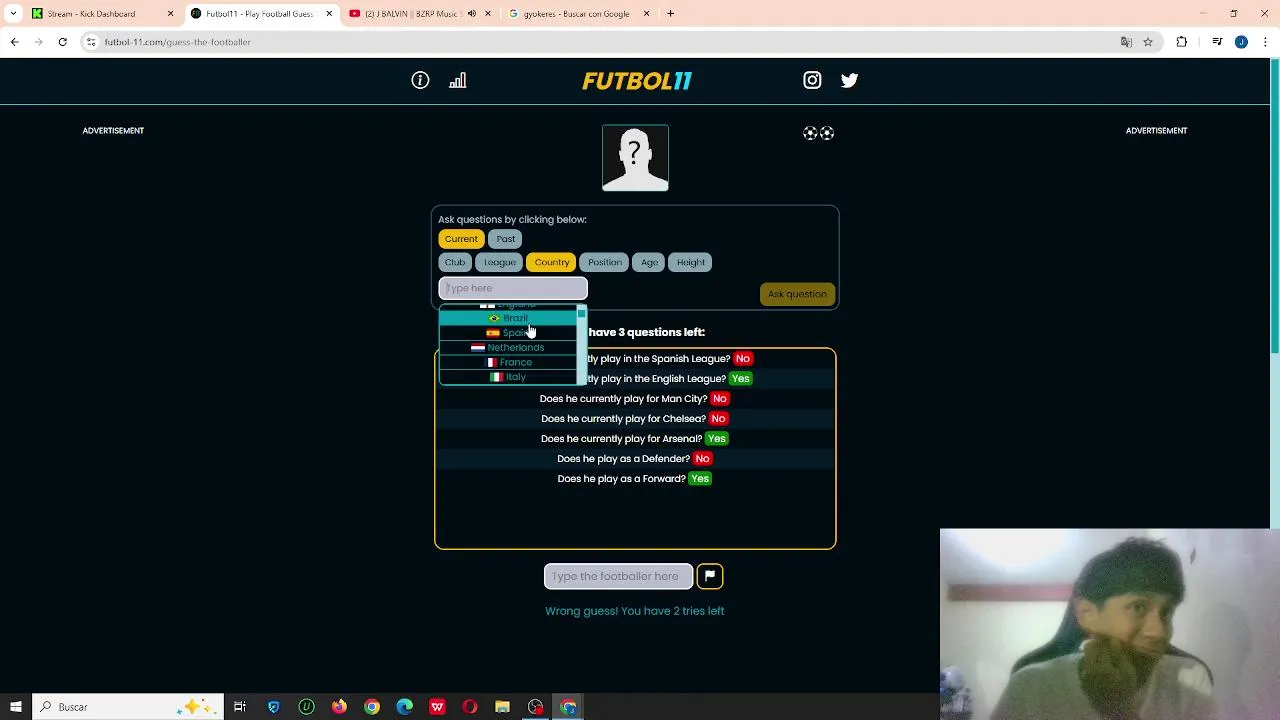Click the soccer balls icon beside the portrait
This screenshot has height=720, width=1280.
click(819, 133)
